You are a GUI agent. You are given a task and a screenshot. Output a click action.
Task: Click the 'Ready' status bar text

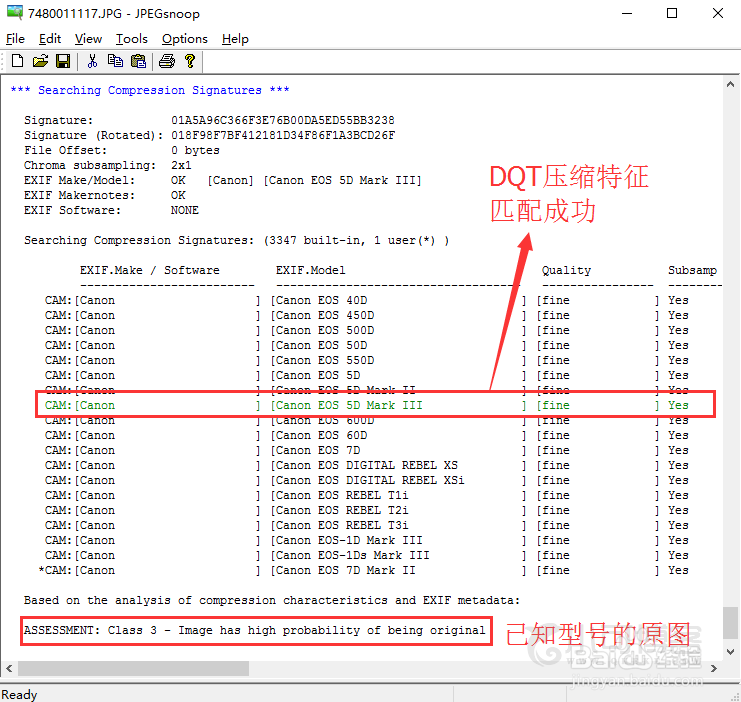(x=19, y=694)
